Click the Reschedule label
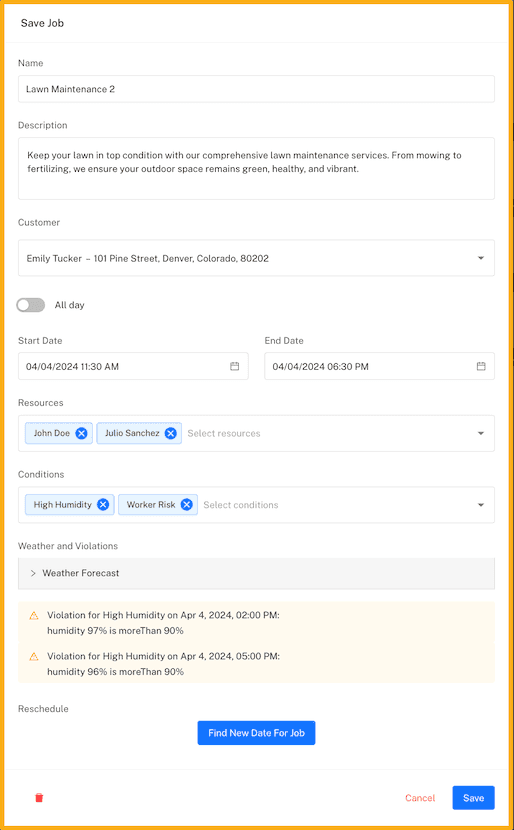514x830 pixels. pos(43,709)
